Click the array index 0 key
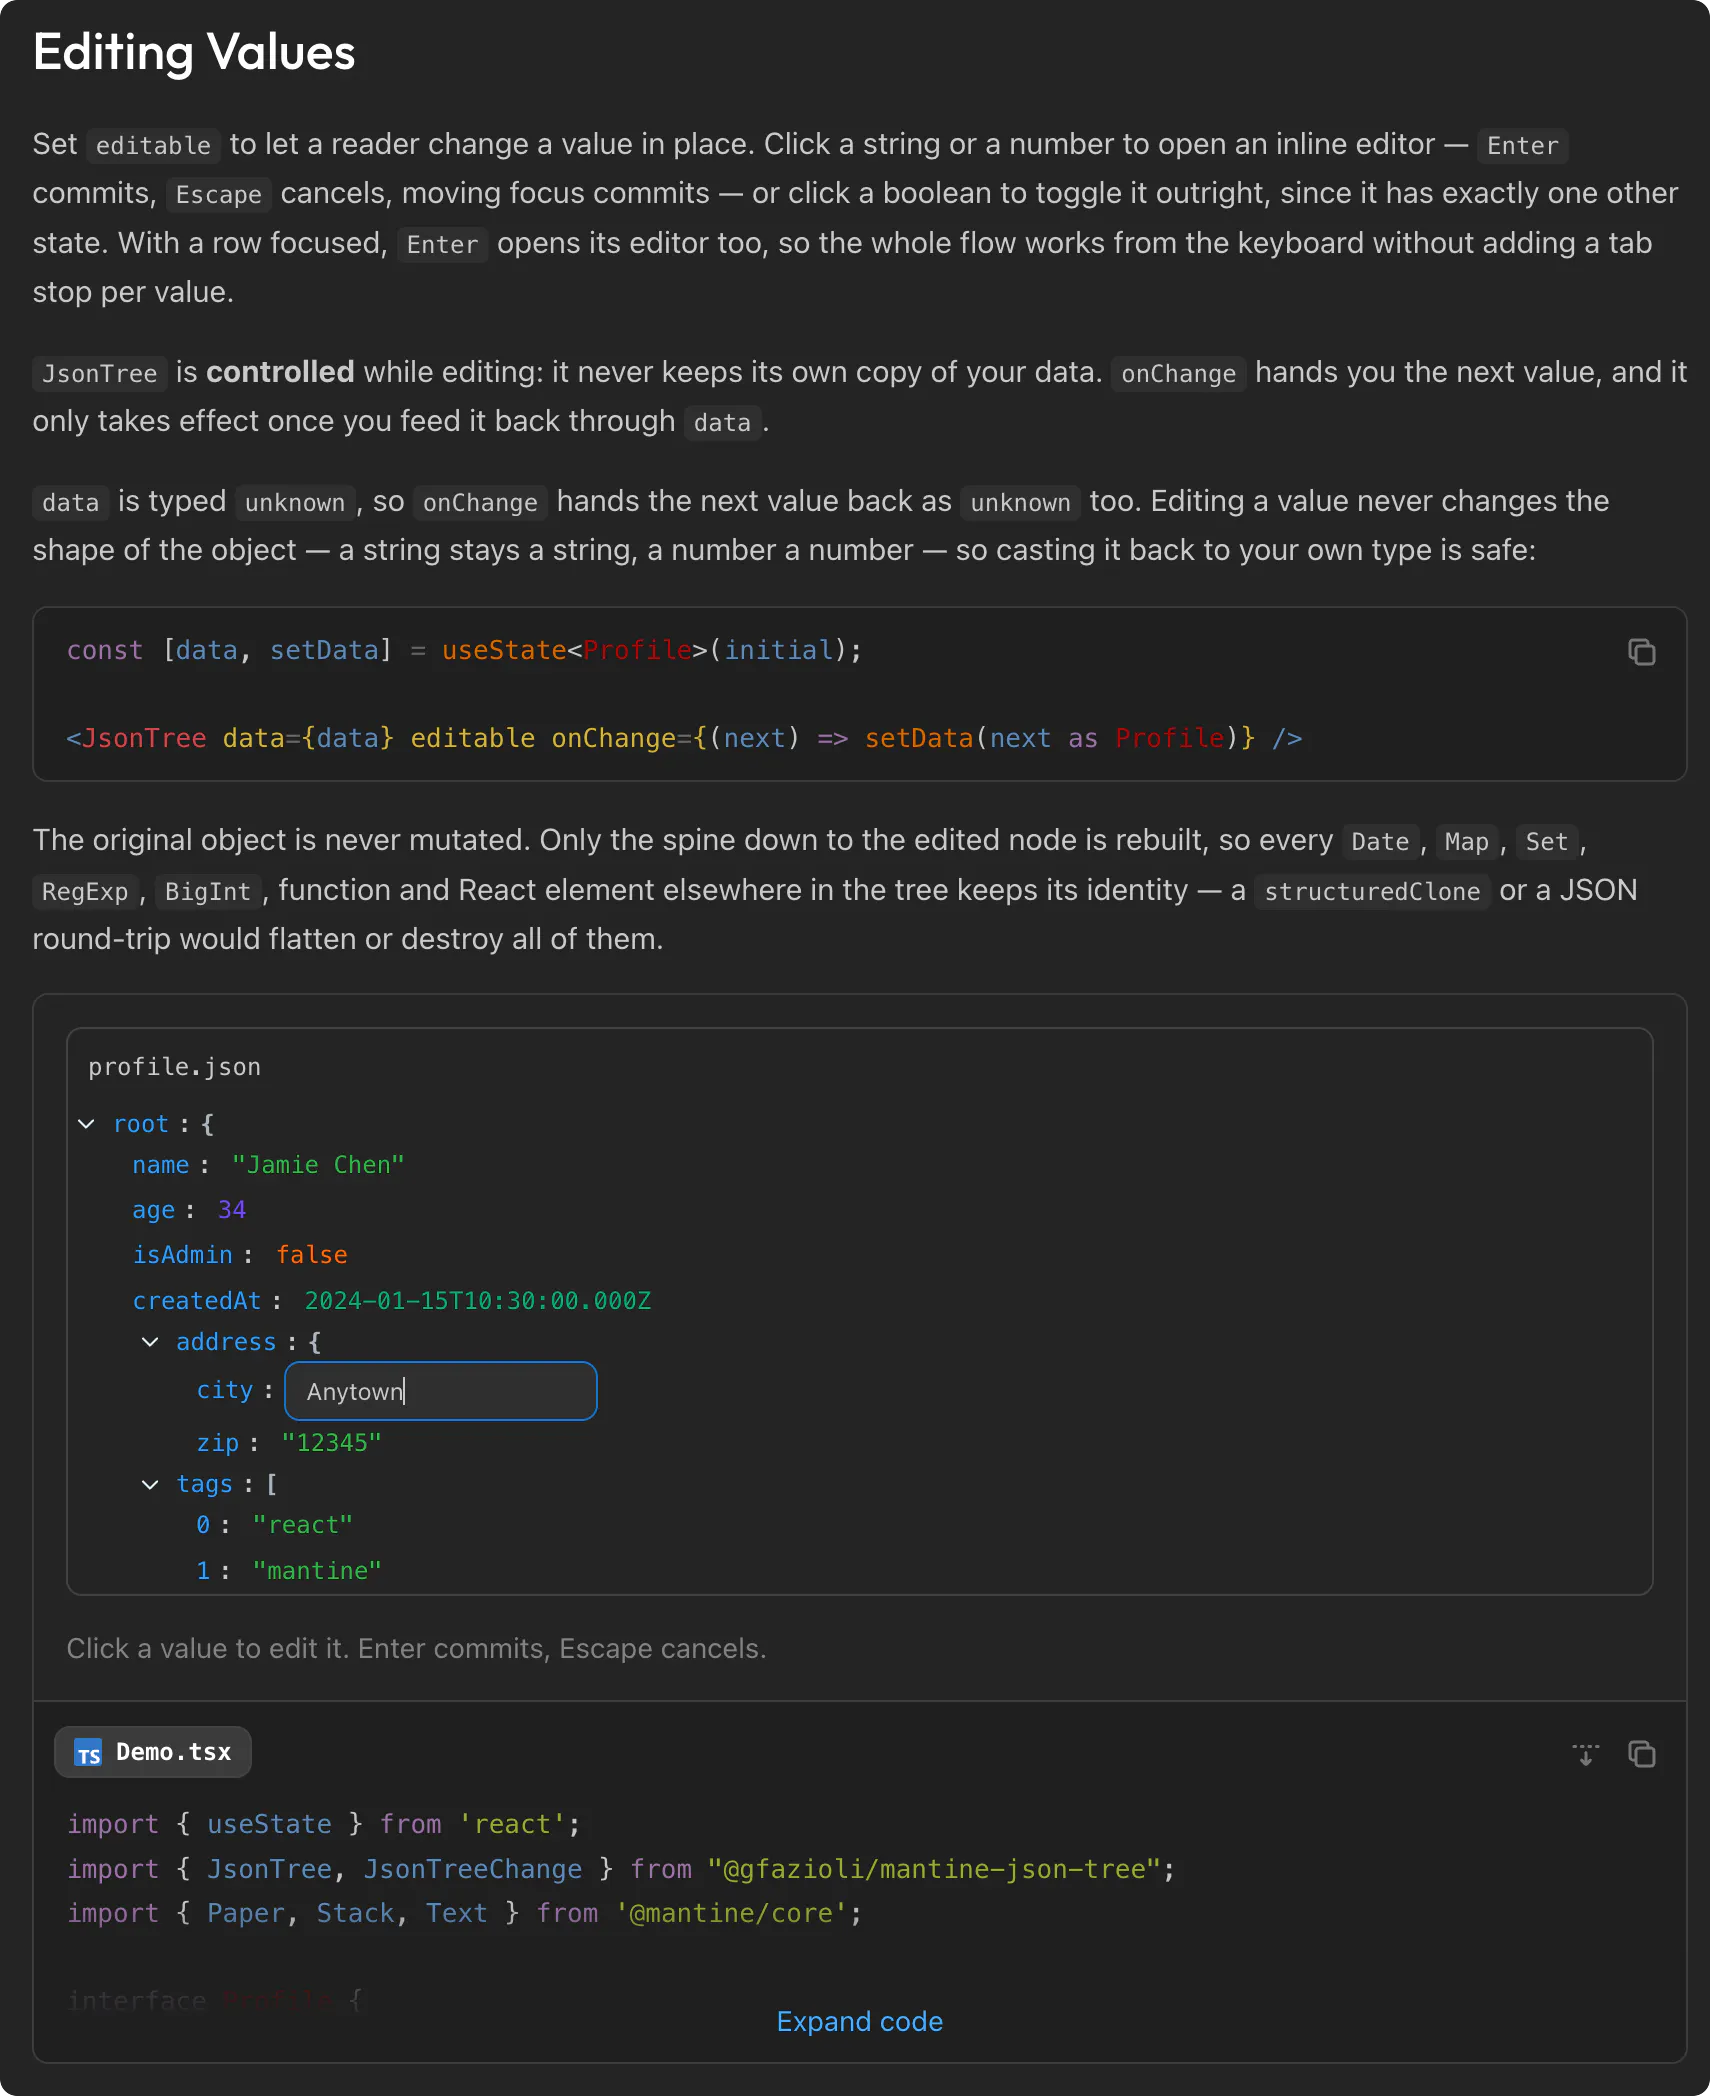This screenshot has width=1710, height=2096. pos(203,1525)
